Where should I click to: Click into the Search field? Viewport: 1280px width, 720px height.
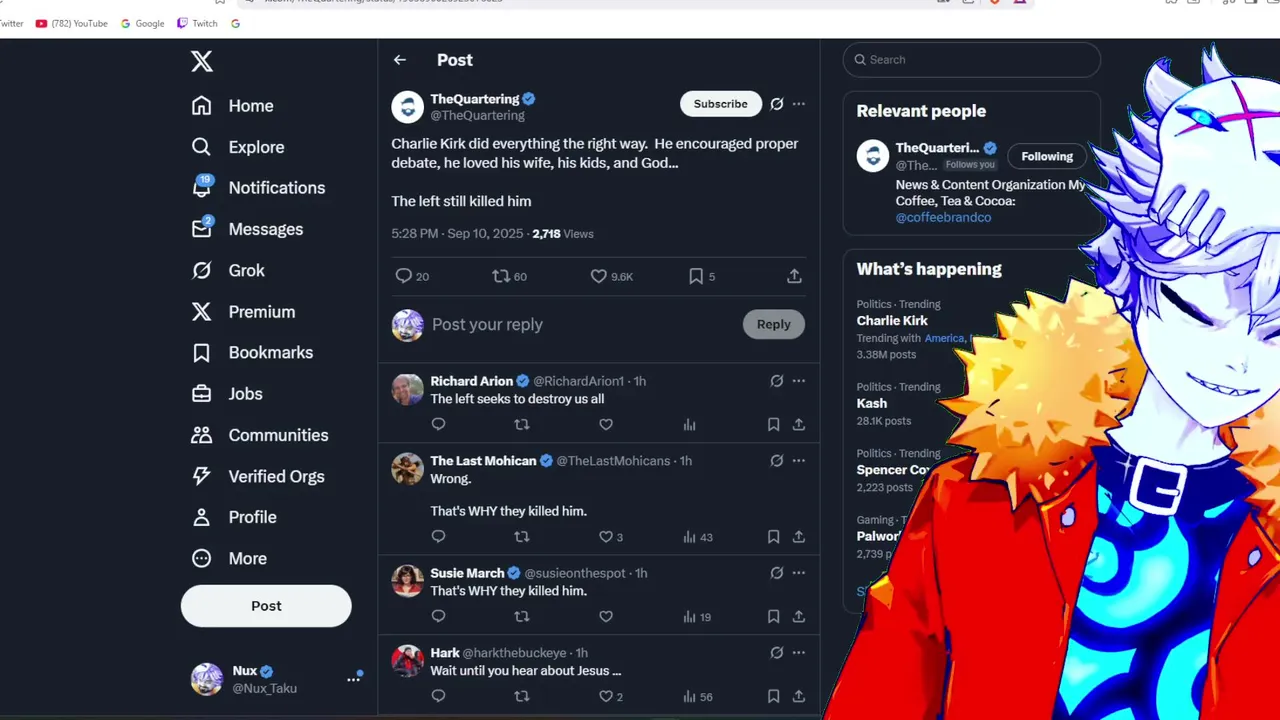(x=972, y=60)
